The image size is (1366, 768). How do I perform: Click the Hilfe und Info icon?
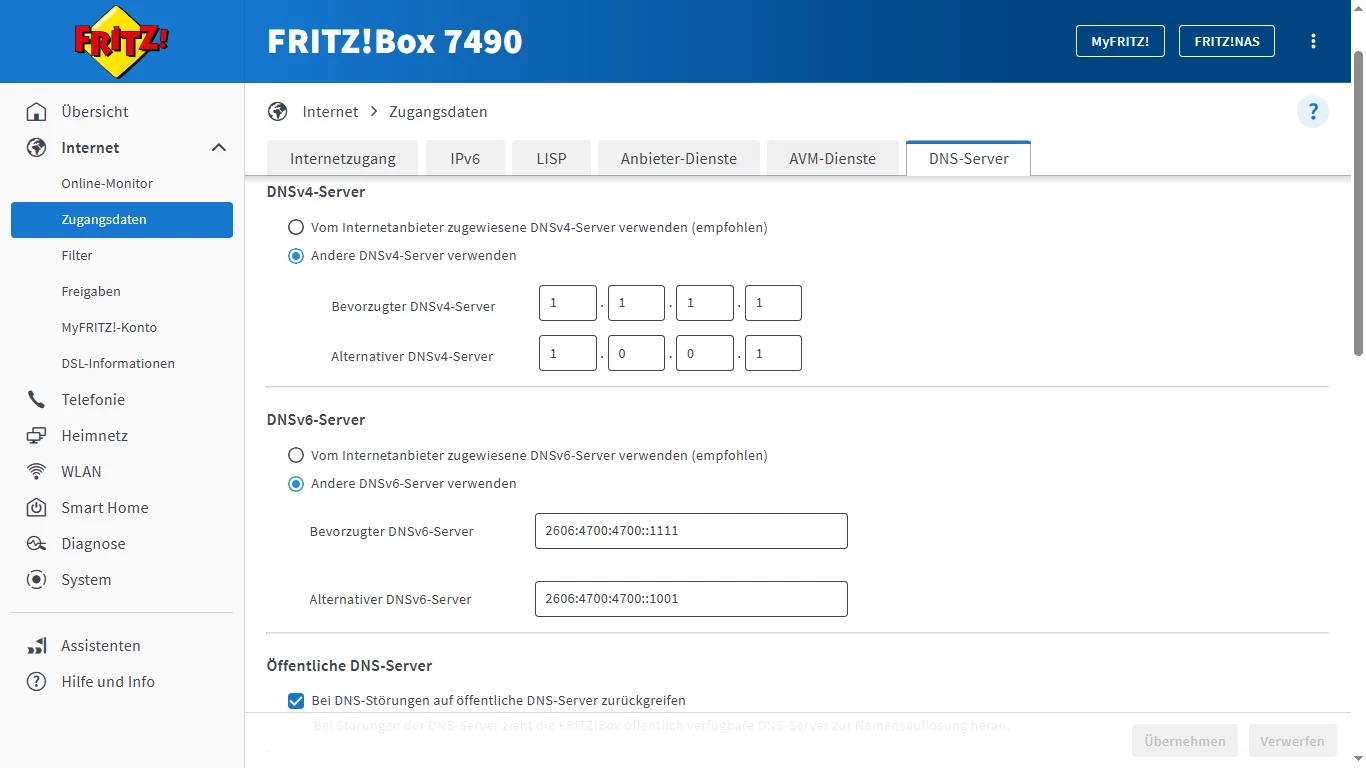tap(37, 682)
